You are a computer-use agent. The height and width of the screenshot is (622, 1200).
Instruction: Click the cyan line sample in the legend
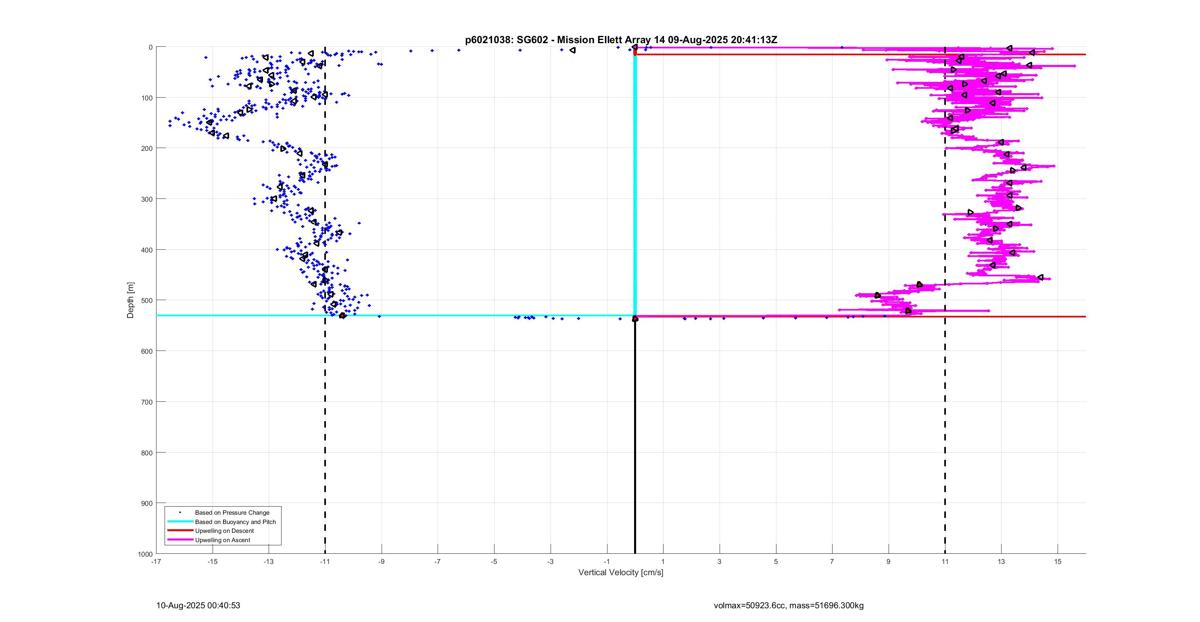[x=180, y=521]
